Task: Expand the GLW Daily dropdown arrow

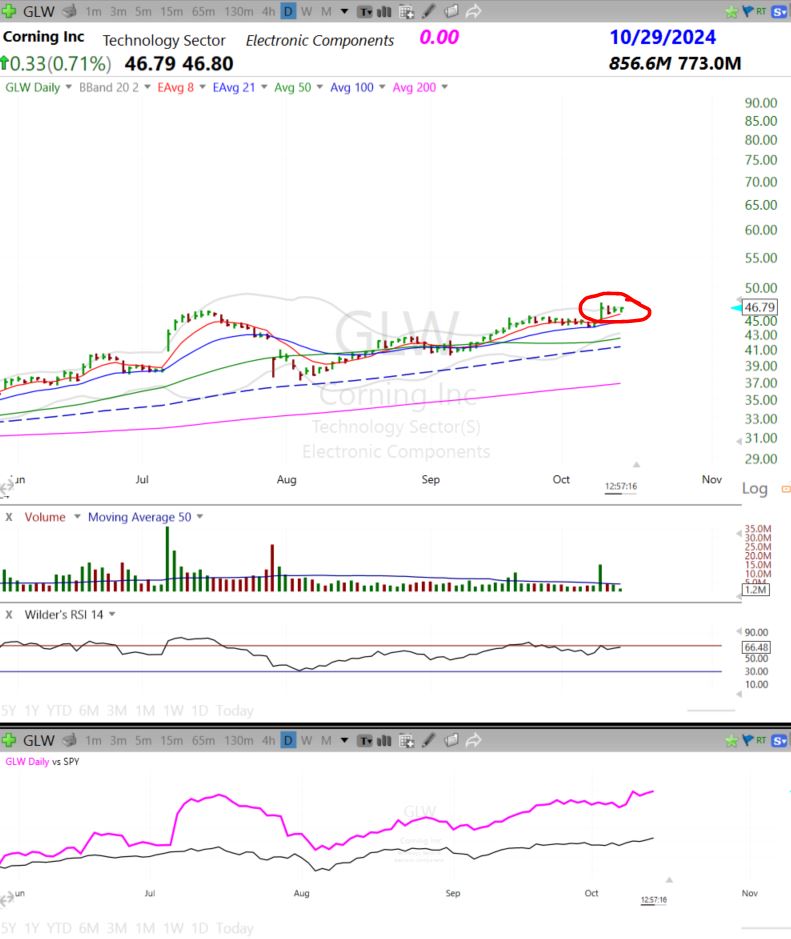Action: 68,87
